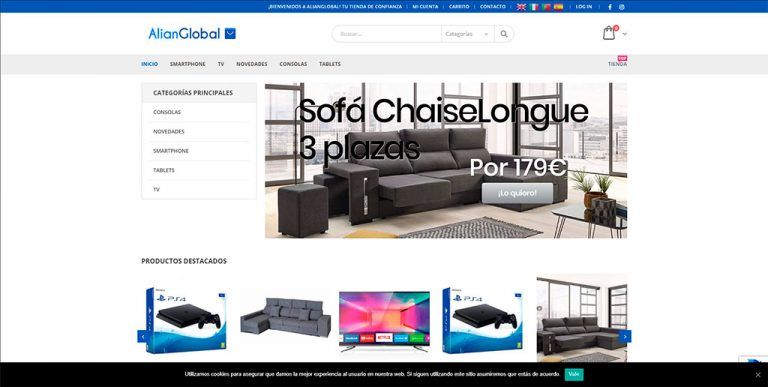768x387 pixels.
Task: Click the CARRITO top link
Action: click(x=459, y=7)
